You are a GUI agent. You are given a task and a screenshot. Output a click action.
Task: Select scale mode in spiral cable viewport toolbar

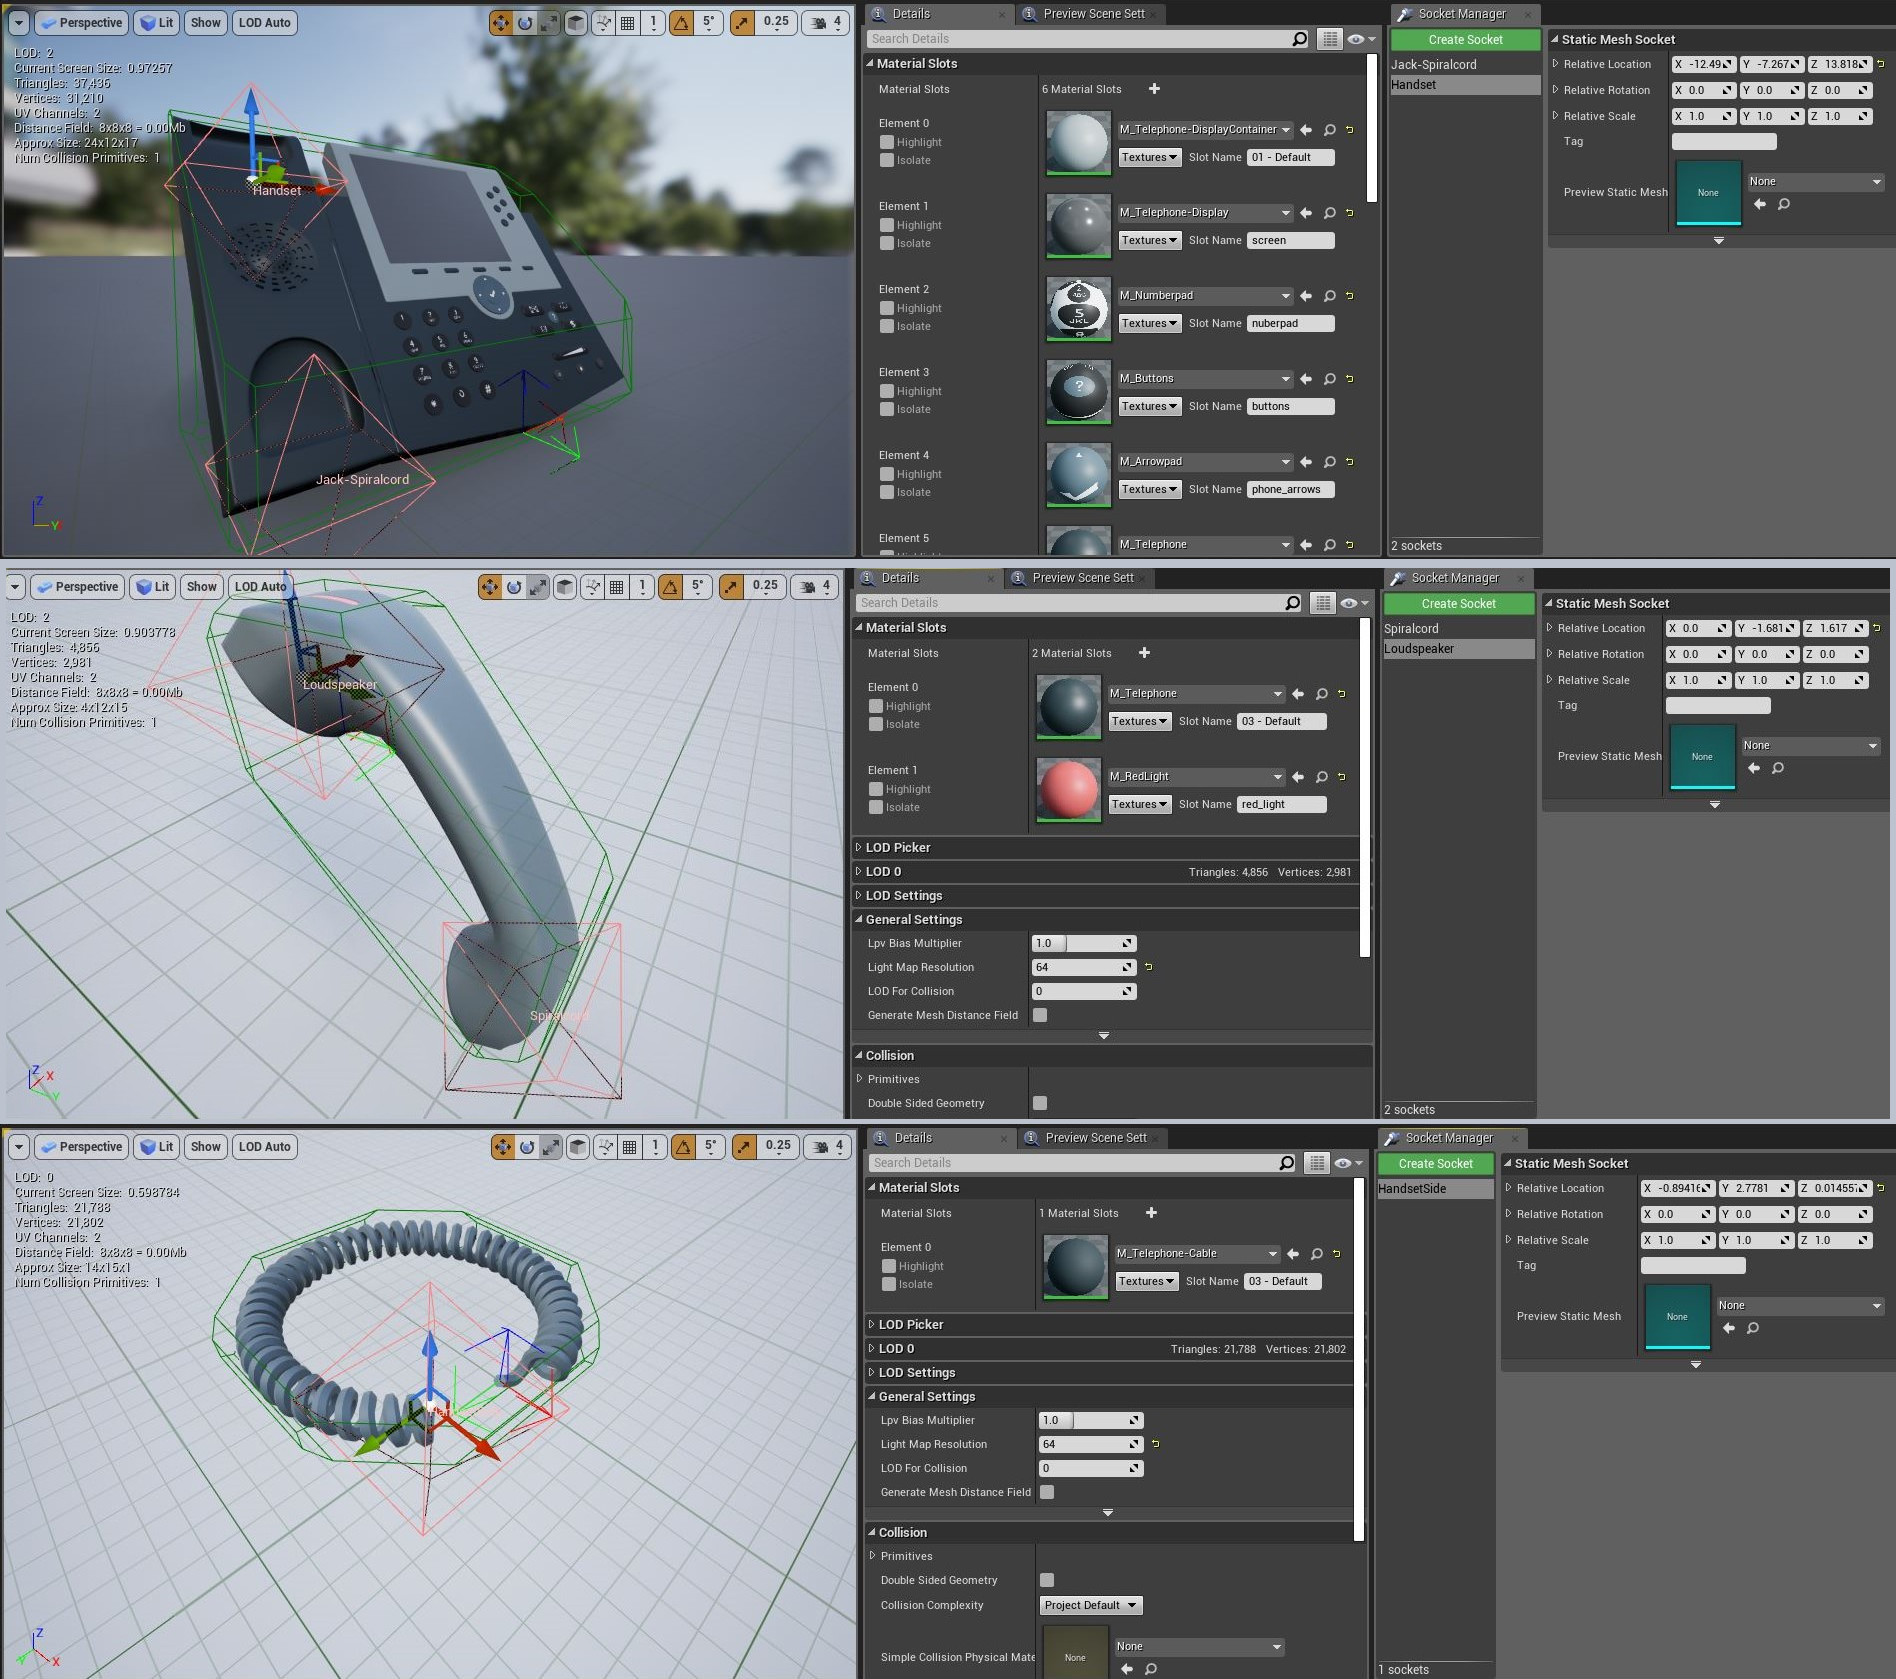(551, 1147)
